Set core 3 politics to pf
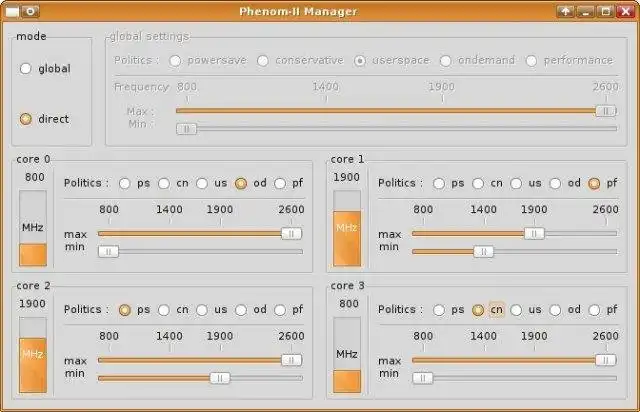 click(594, 310)
